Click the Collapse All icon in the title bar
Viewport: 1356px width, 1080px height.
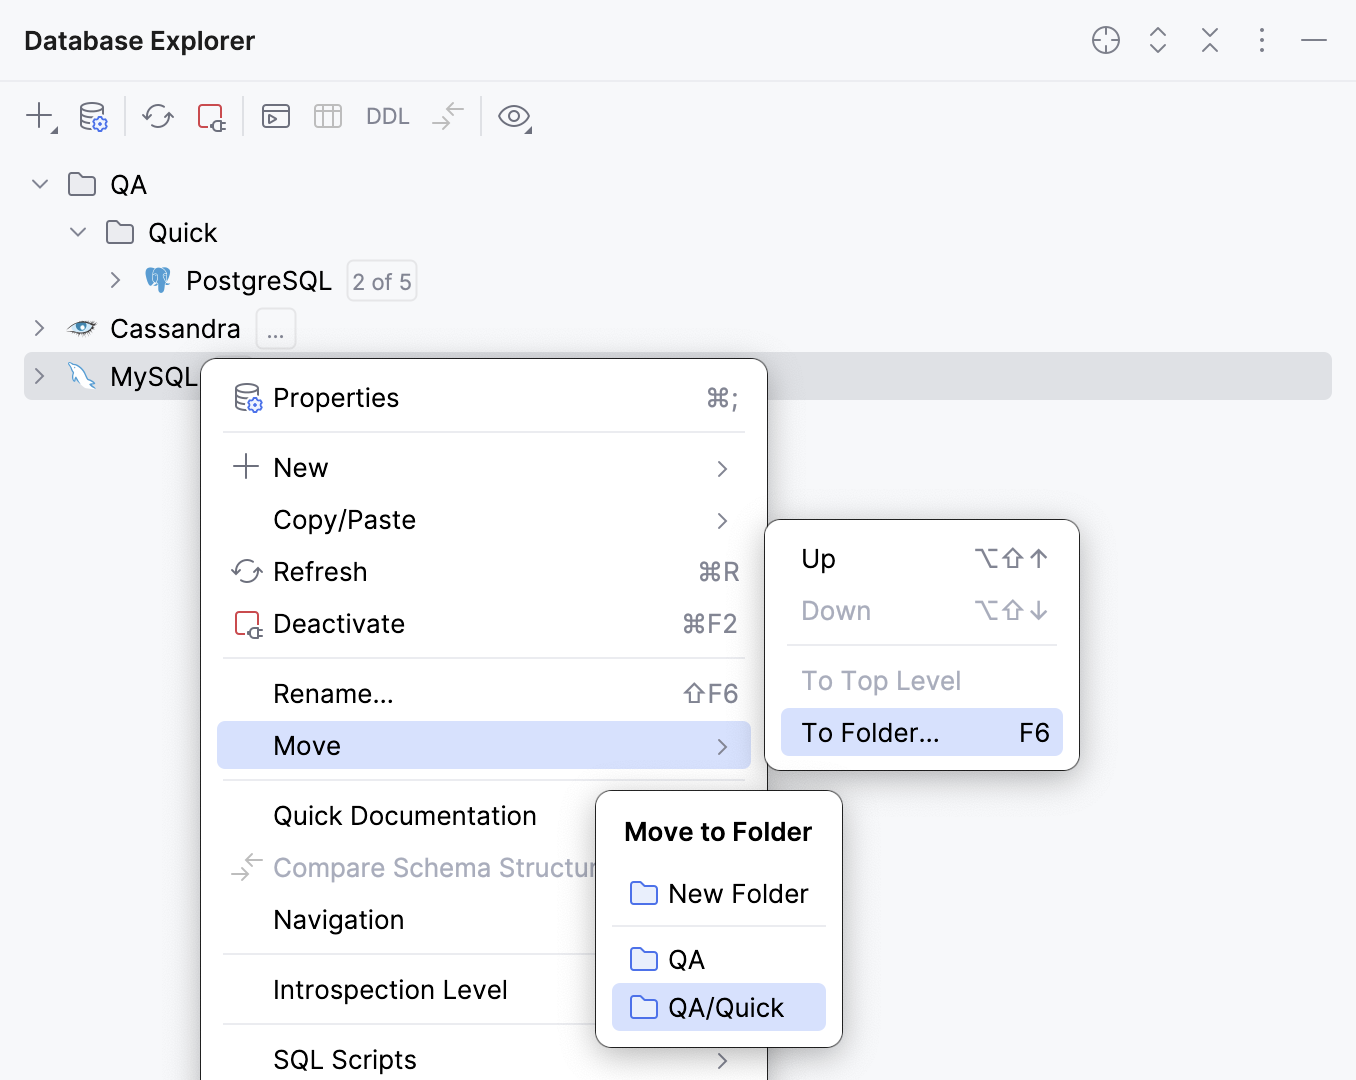1210,40
